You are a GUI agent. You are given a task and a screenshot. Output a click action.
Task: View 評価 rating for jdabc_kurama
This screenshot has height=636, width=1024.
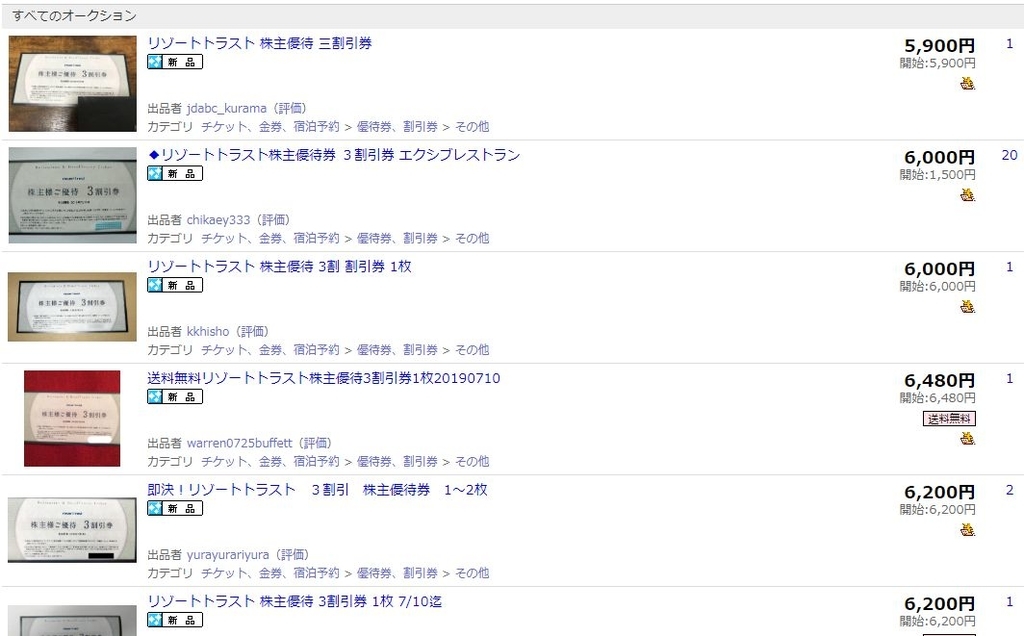(x=290, y=108)
